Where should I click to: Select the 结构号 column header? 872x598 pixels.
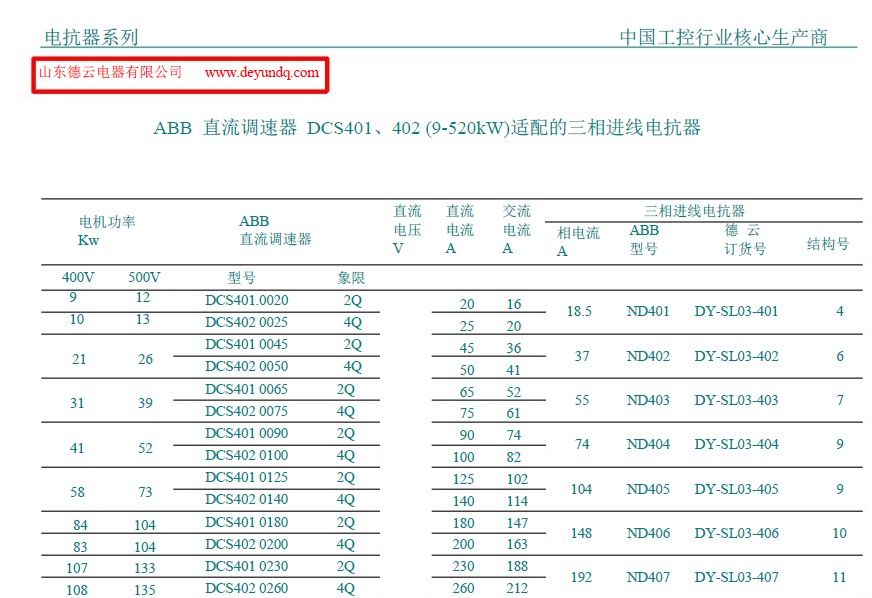[x=828, y=244]
